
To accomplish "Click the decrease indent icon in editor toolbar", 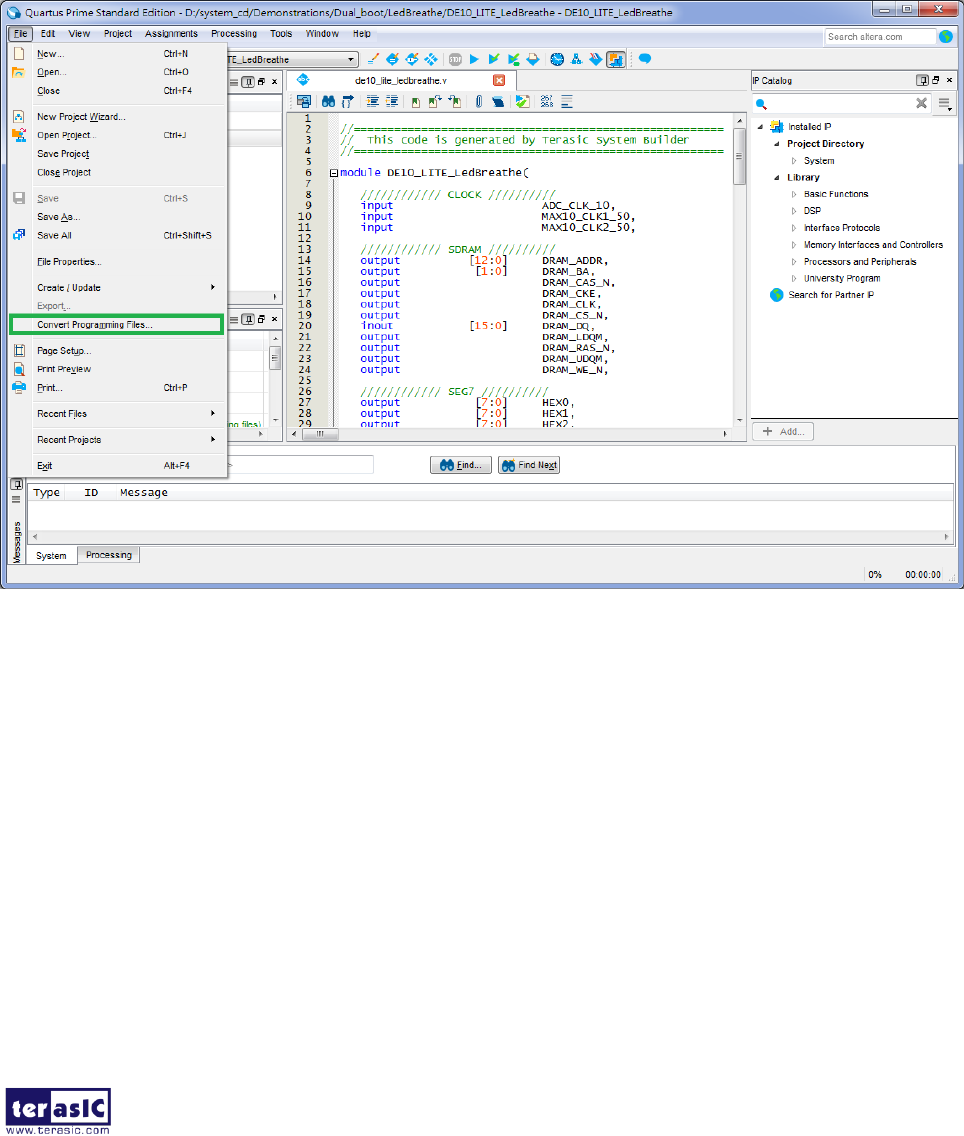I will [392, 101].
